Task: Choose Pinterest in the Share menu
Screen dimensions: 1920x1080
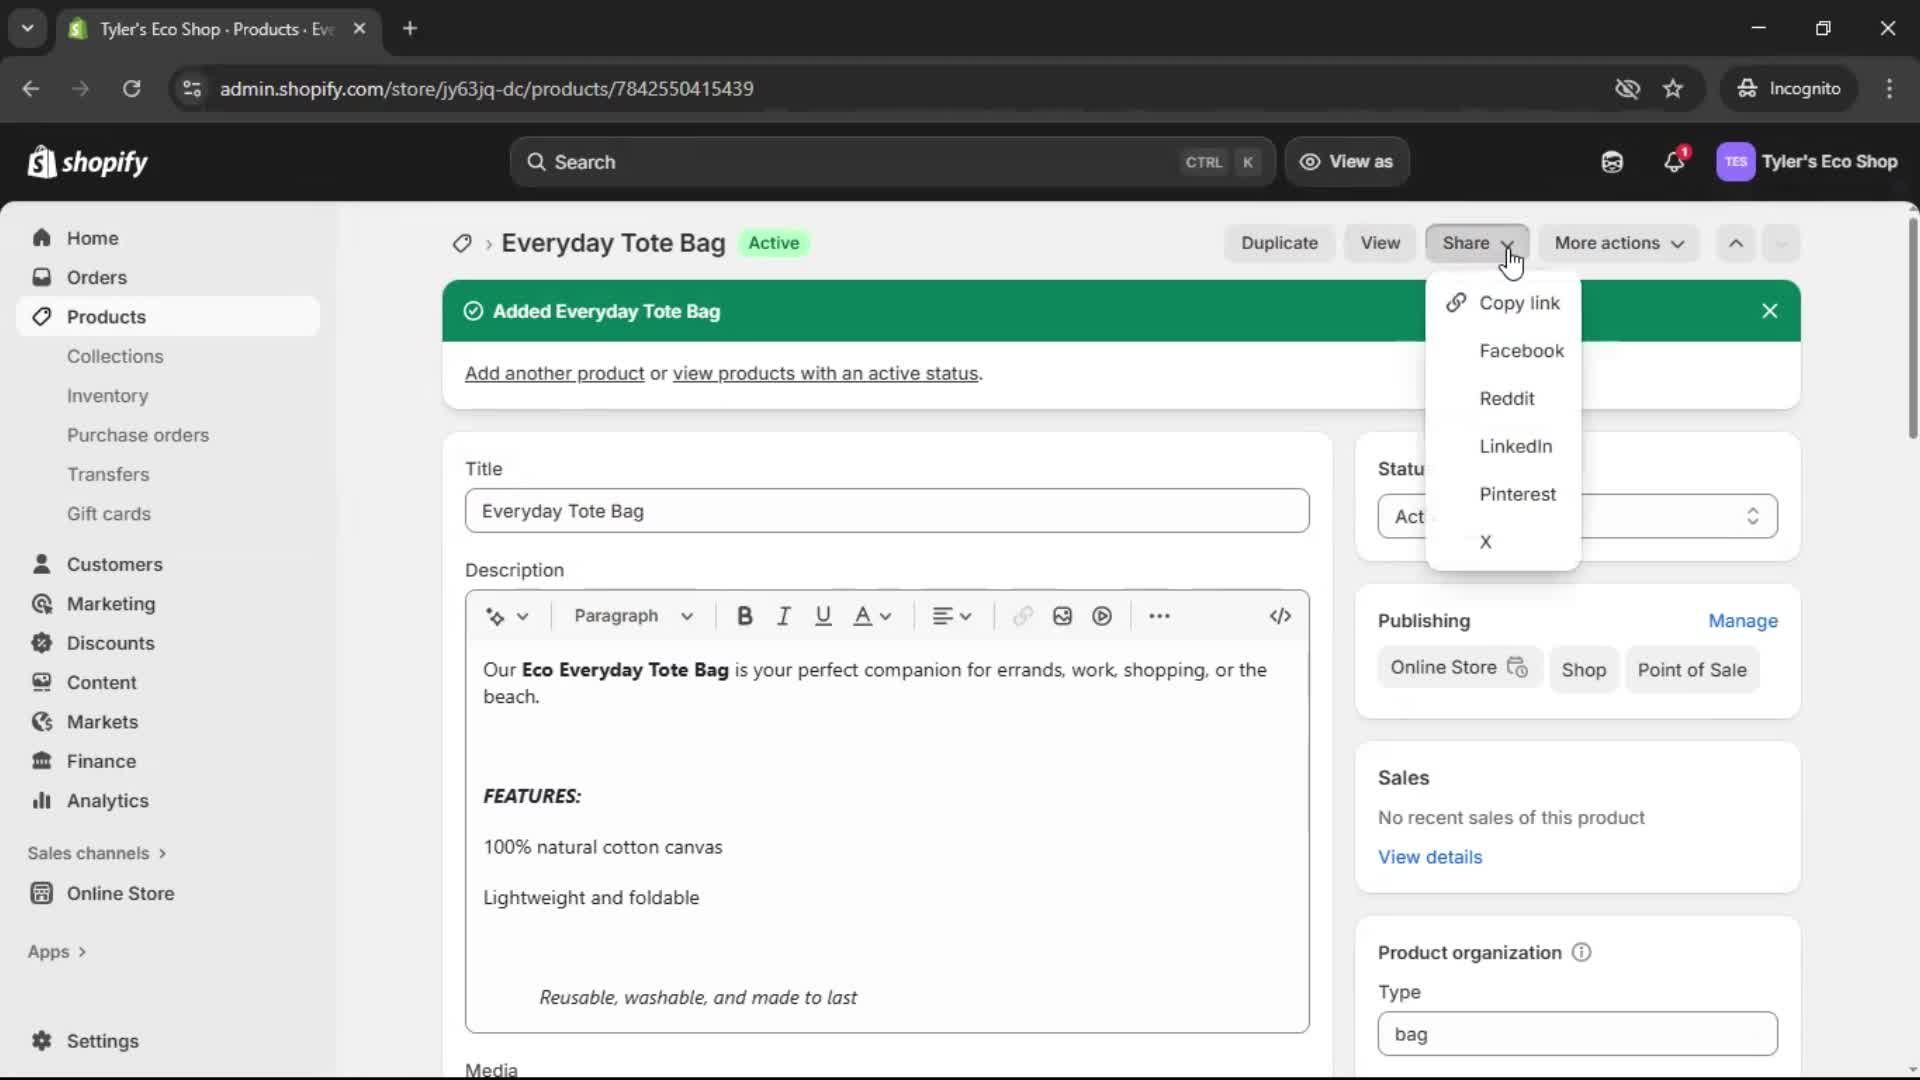Action: 1516,493
